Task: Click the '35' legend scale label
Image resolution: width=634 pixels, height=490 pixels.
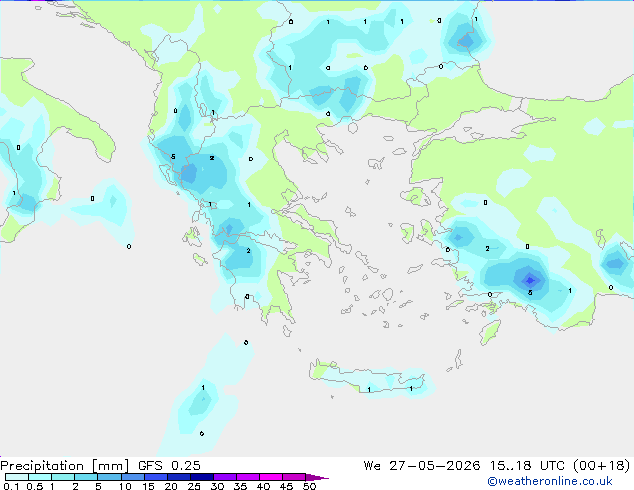Action: point(240,486)
